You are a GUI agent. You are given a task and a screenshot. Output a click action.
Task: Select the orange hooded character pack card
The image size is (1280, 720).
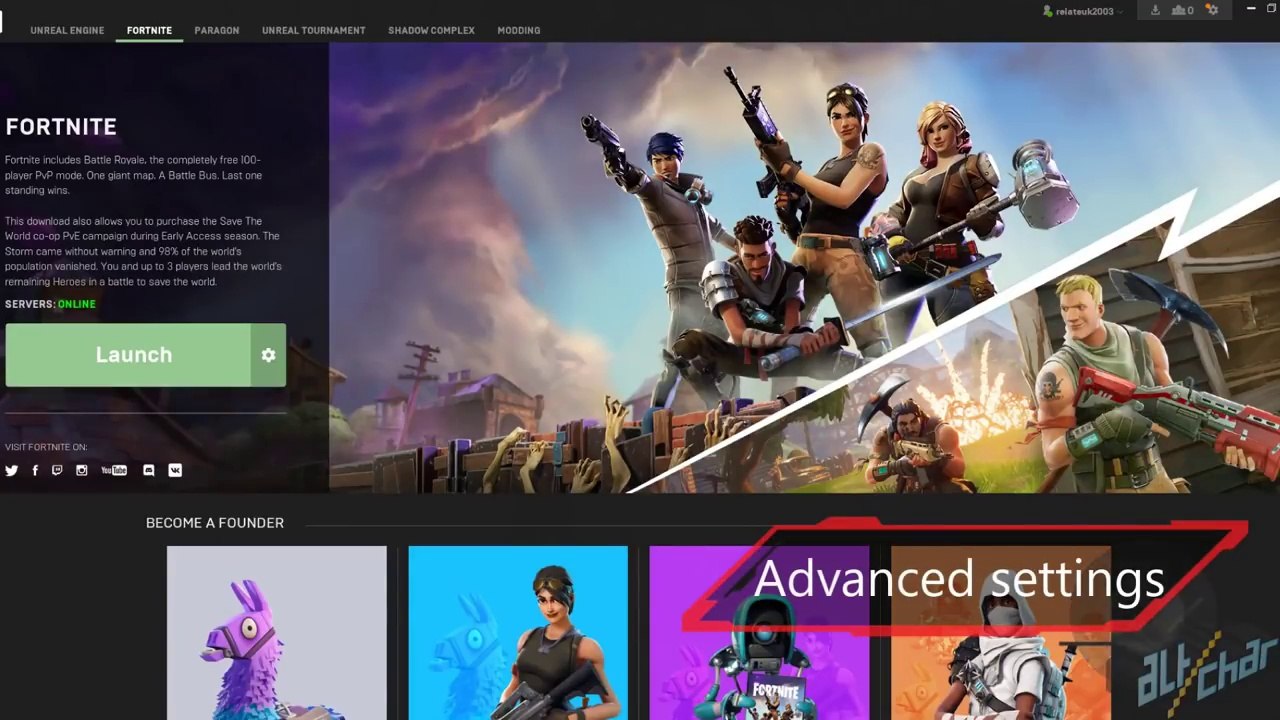point(1000,632)
